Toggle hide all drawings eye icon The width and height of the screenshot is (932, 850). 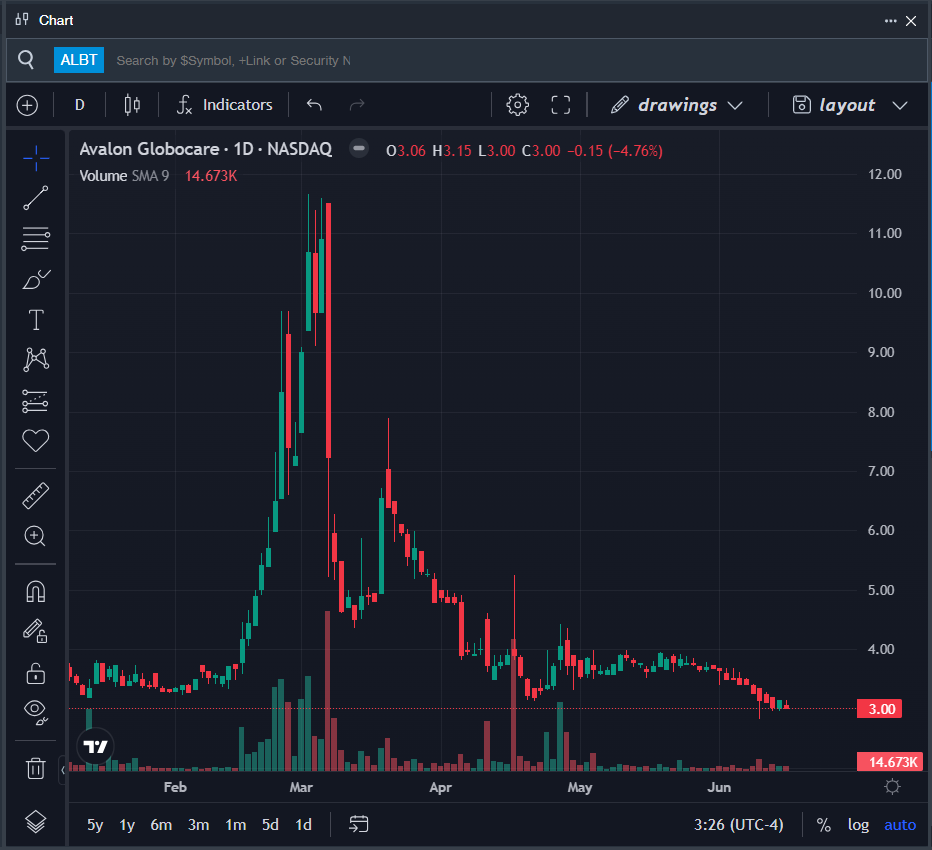click(36, 712)
